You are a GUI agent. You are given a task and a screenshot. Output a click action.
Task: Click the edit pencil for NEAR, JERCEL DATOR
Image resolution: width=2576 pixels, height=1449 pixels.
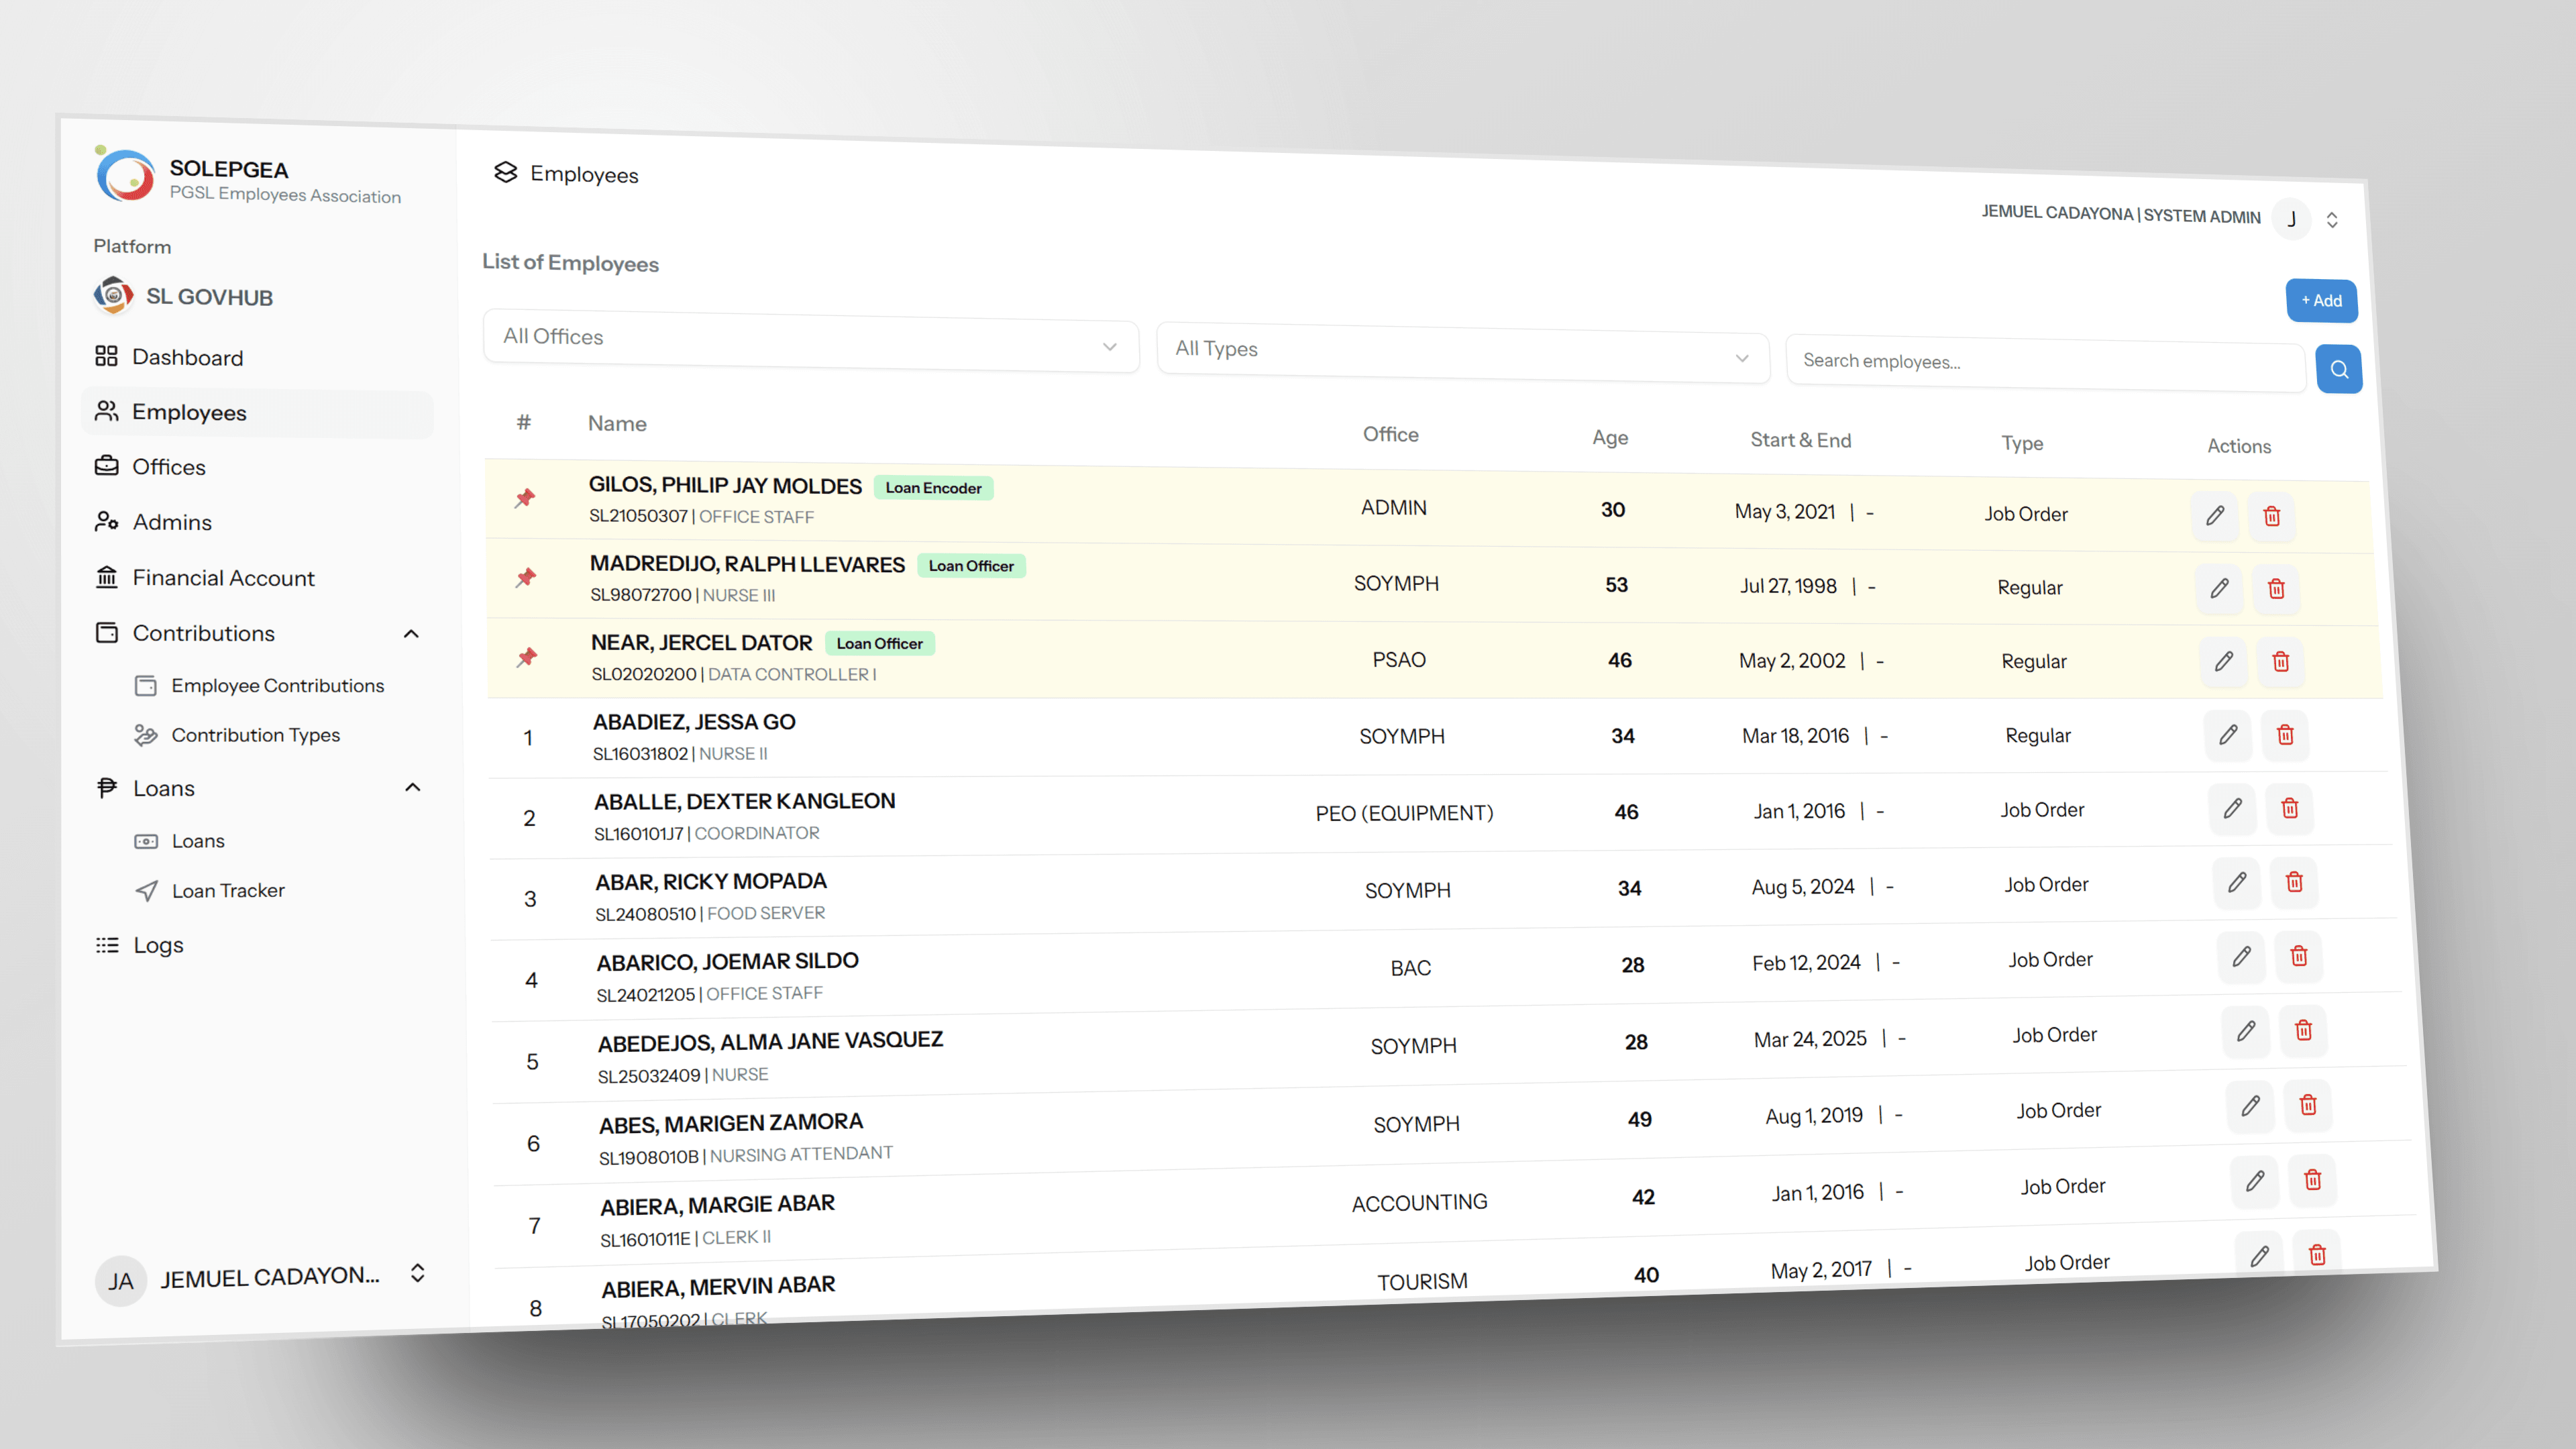tap(2223, 661)
